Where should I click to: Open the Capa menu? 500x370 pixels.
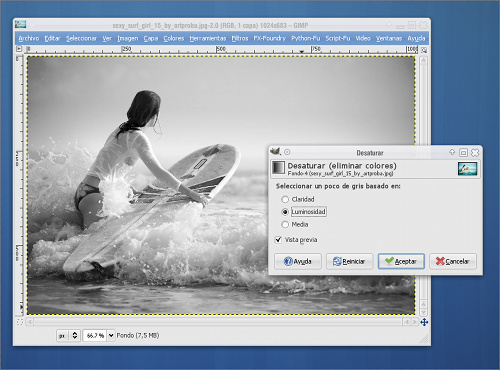pyautogui.click(x=151, y=38)
